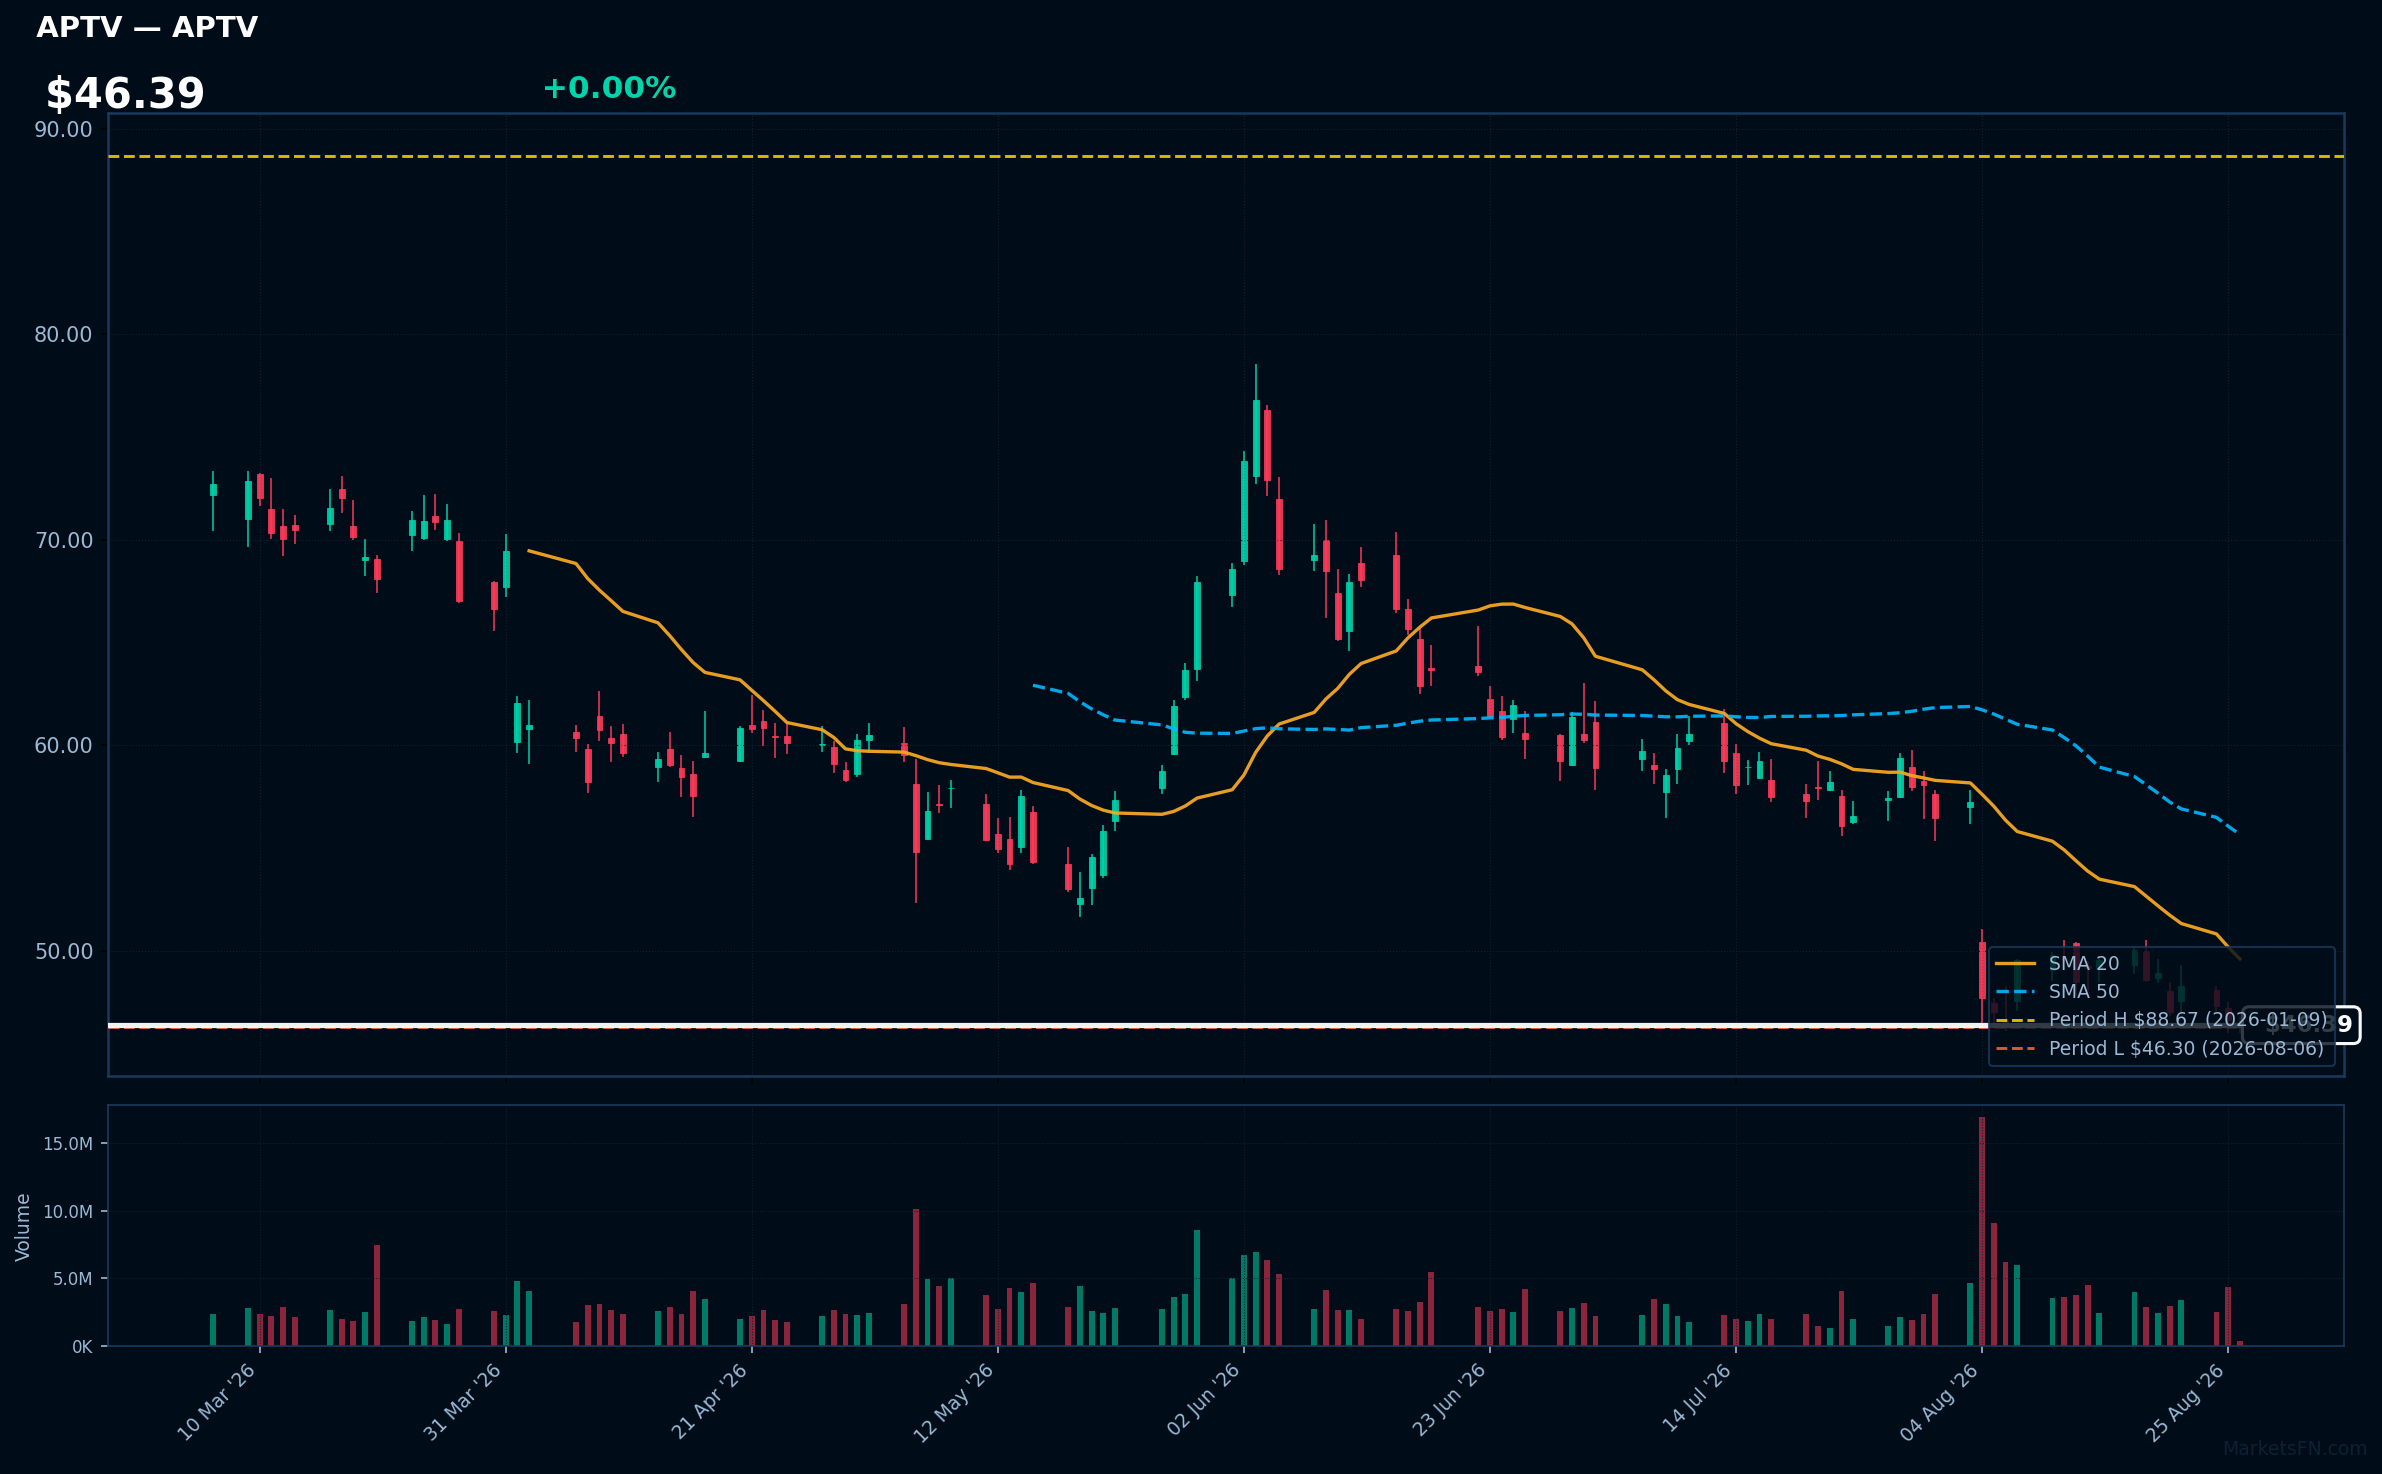Click the chart title "APTV — APTV"
This screenshot has height=1474, width=2382.
[147, 27]
